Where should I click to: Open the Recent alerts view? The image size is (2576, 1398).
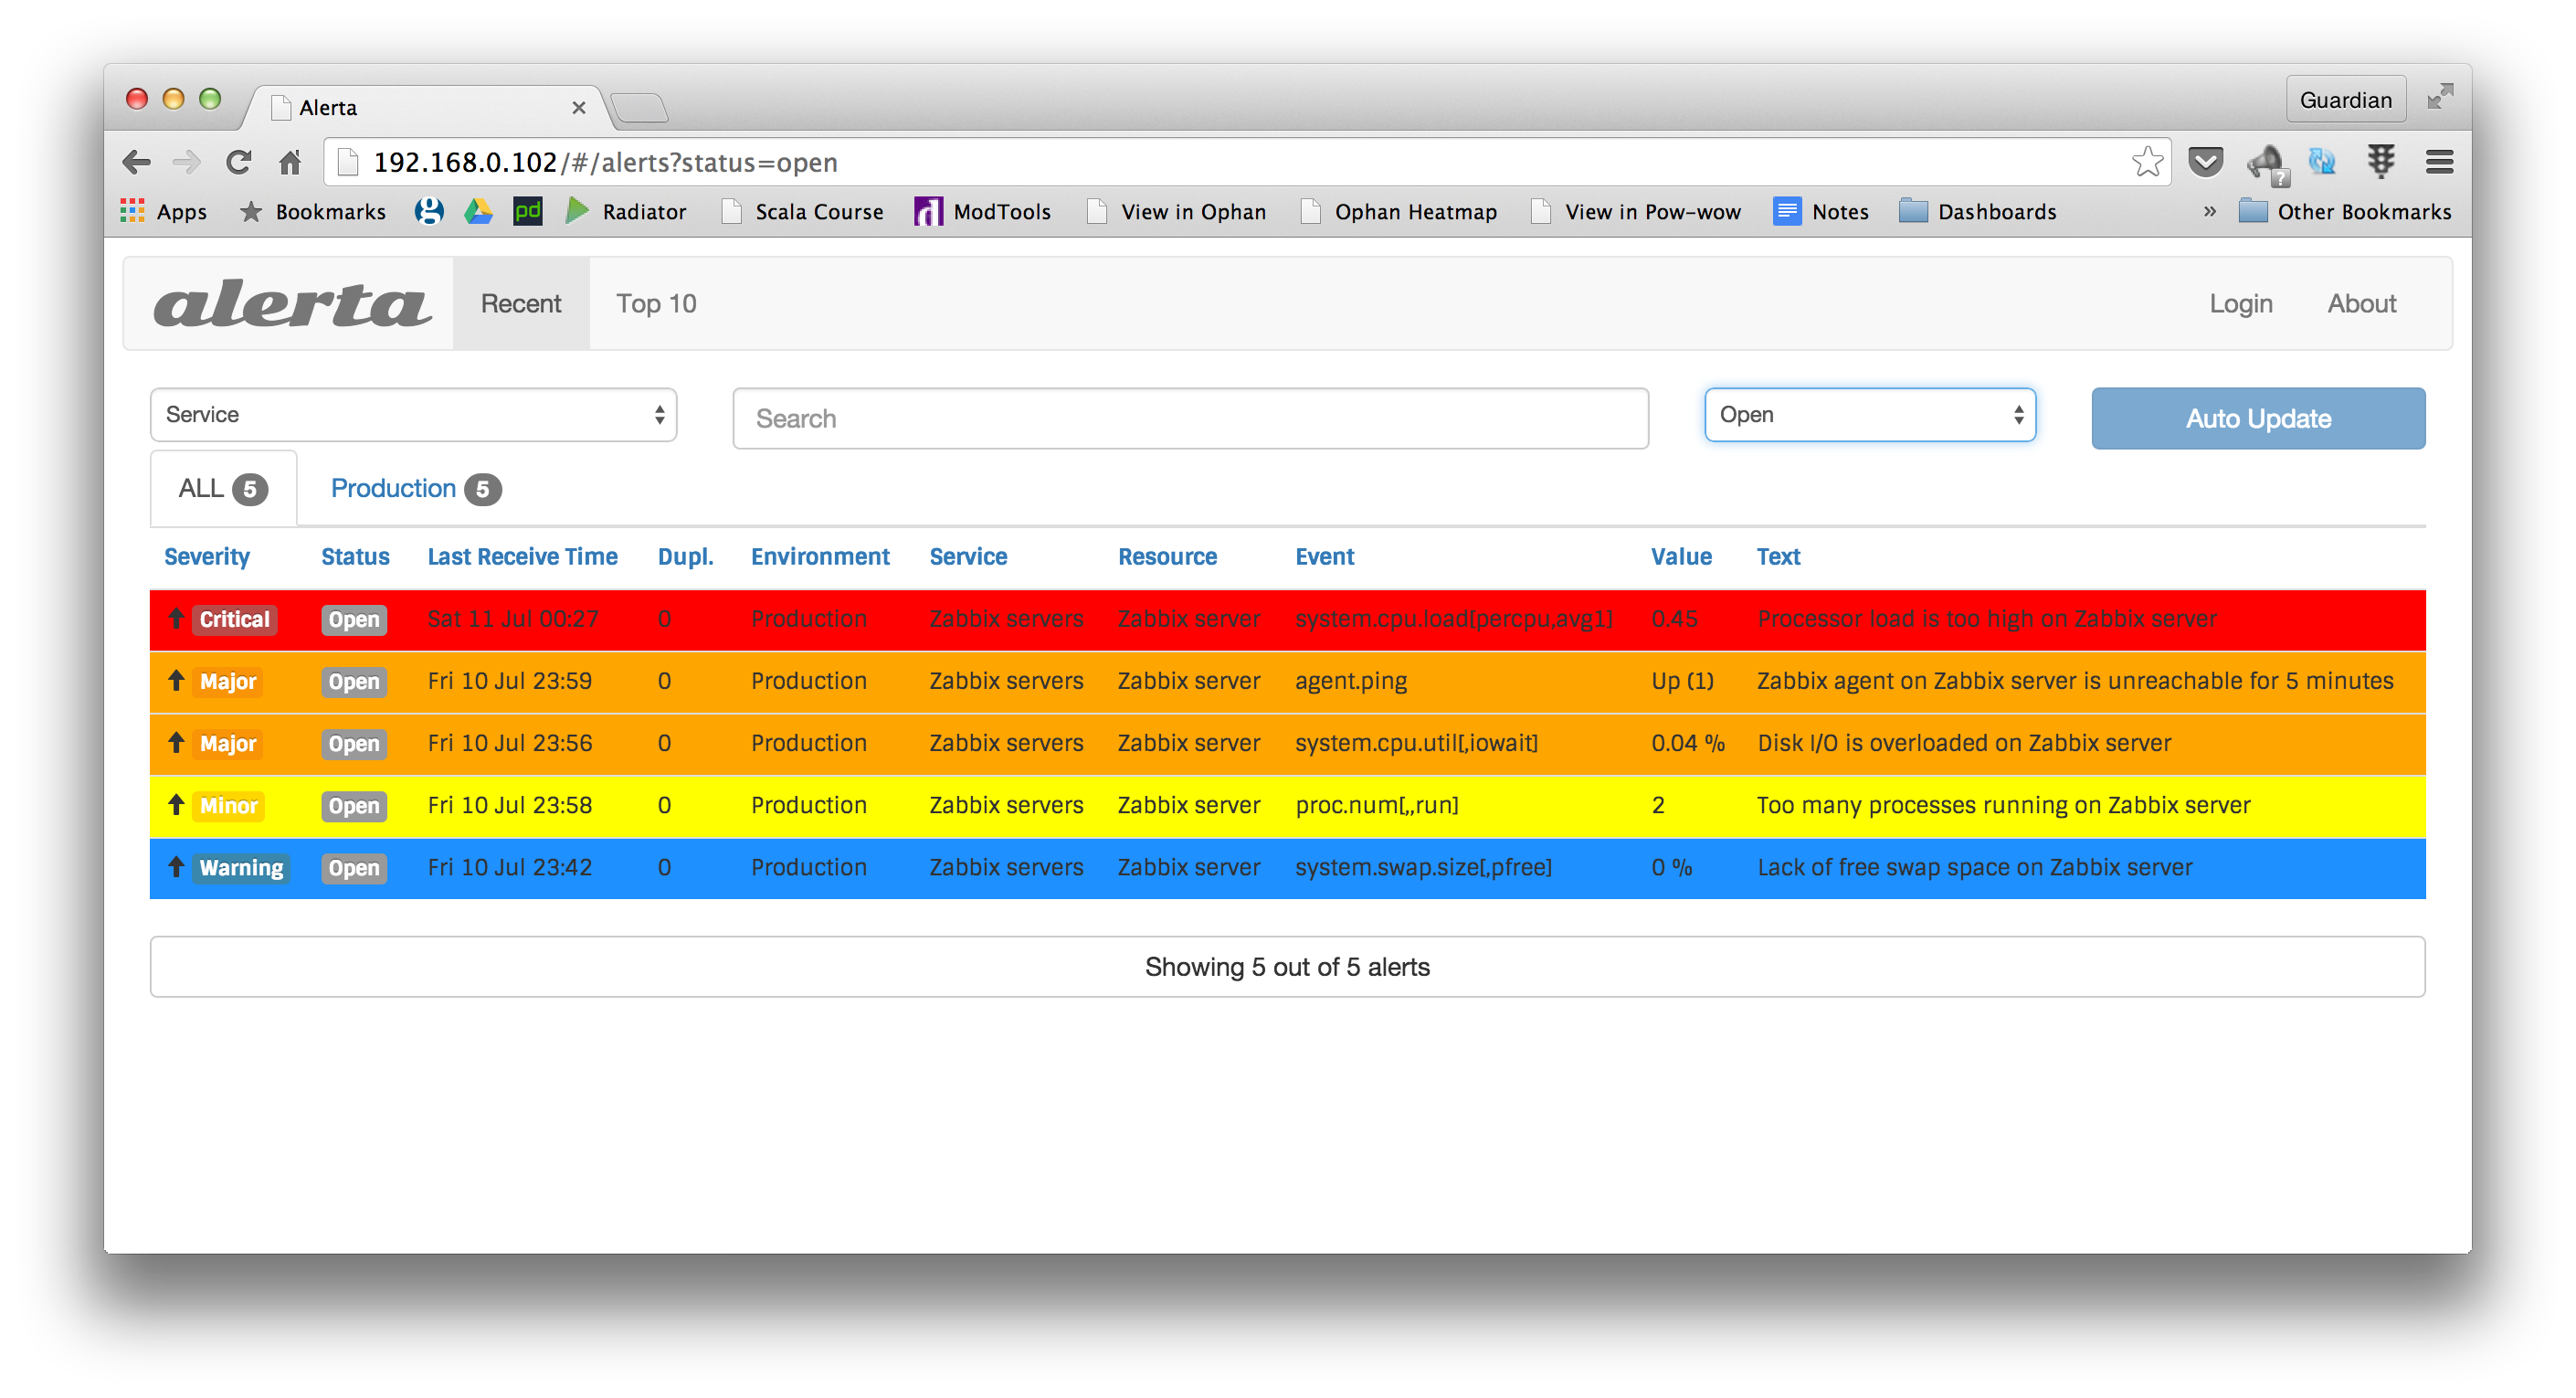(518, 305)
